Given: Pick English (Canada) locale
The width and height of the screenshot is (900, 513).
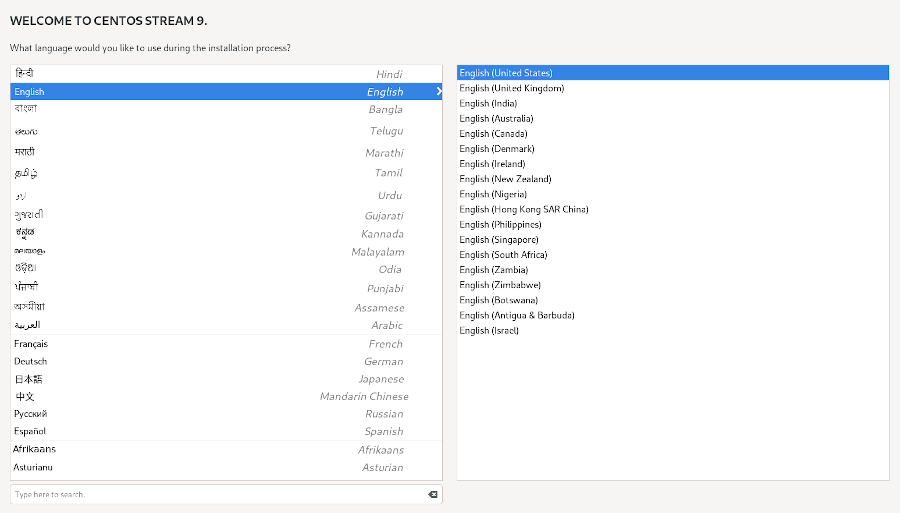Looking at the screenshot, I should [x=493, y=133].
